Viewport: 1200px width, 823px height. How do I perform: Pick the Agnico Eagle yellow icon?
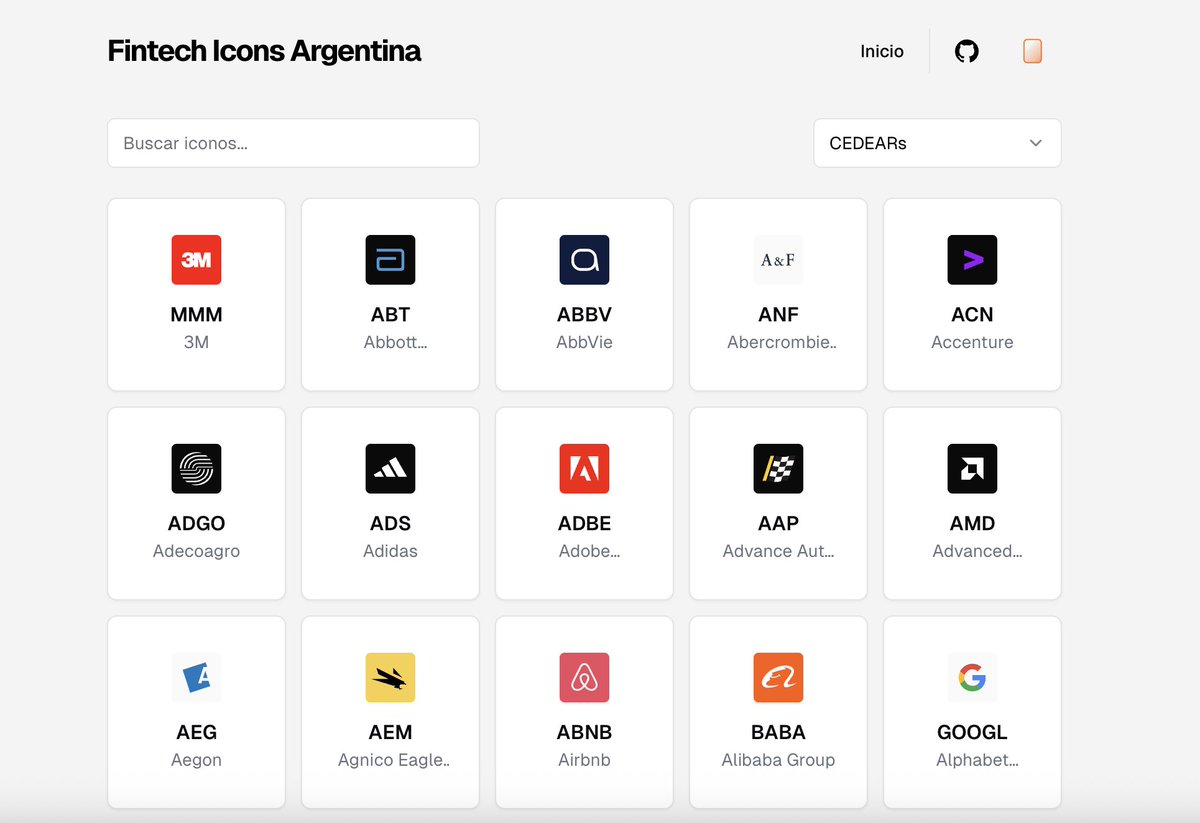coord(390,678)
